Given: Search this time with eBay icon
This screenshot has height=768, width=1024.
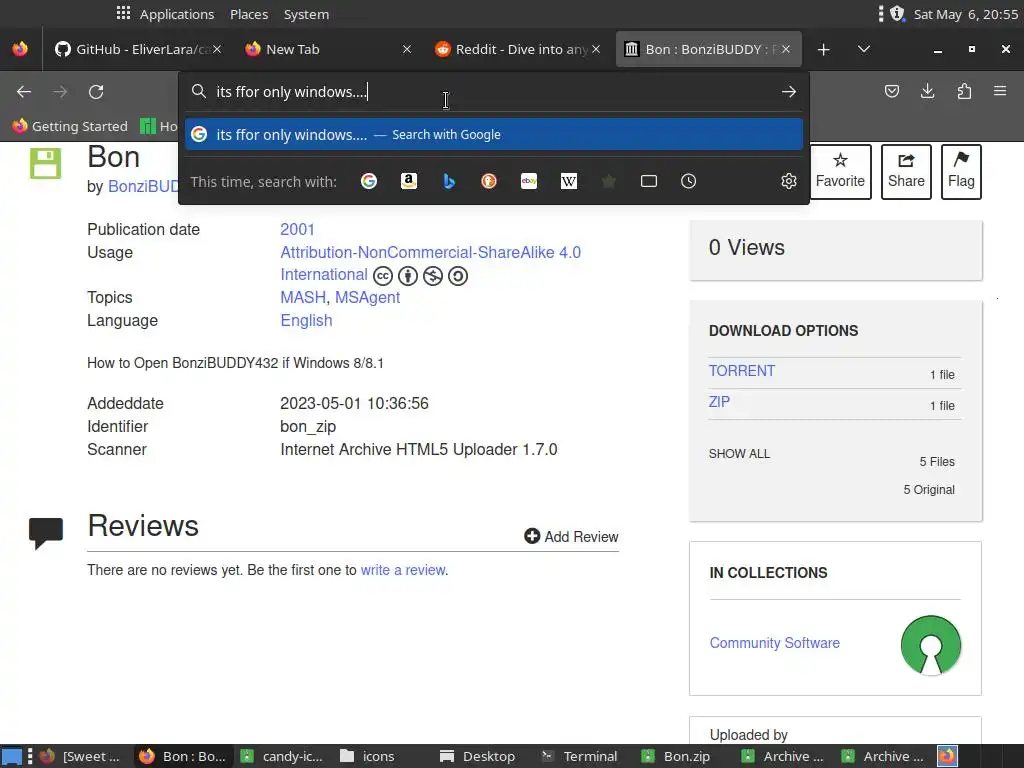Looking at the screenshot, I should coord(529,181).
